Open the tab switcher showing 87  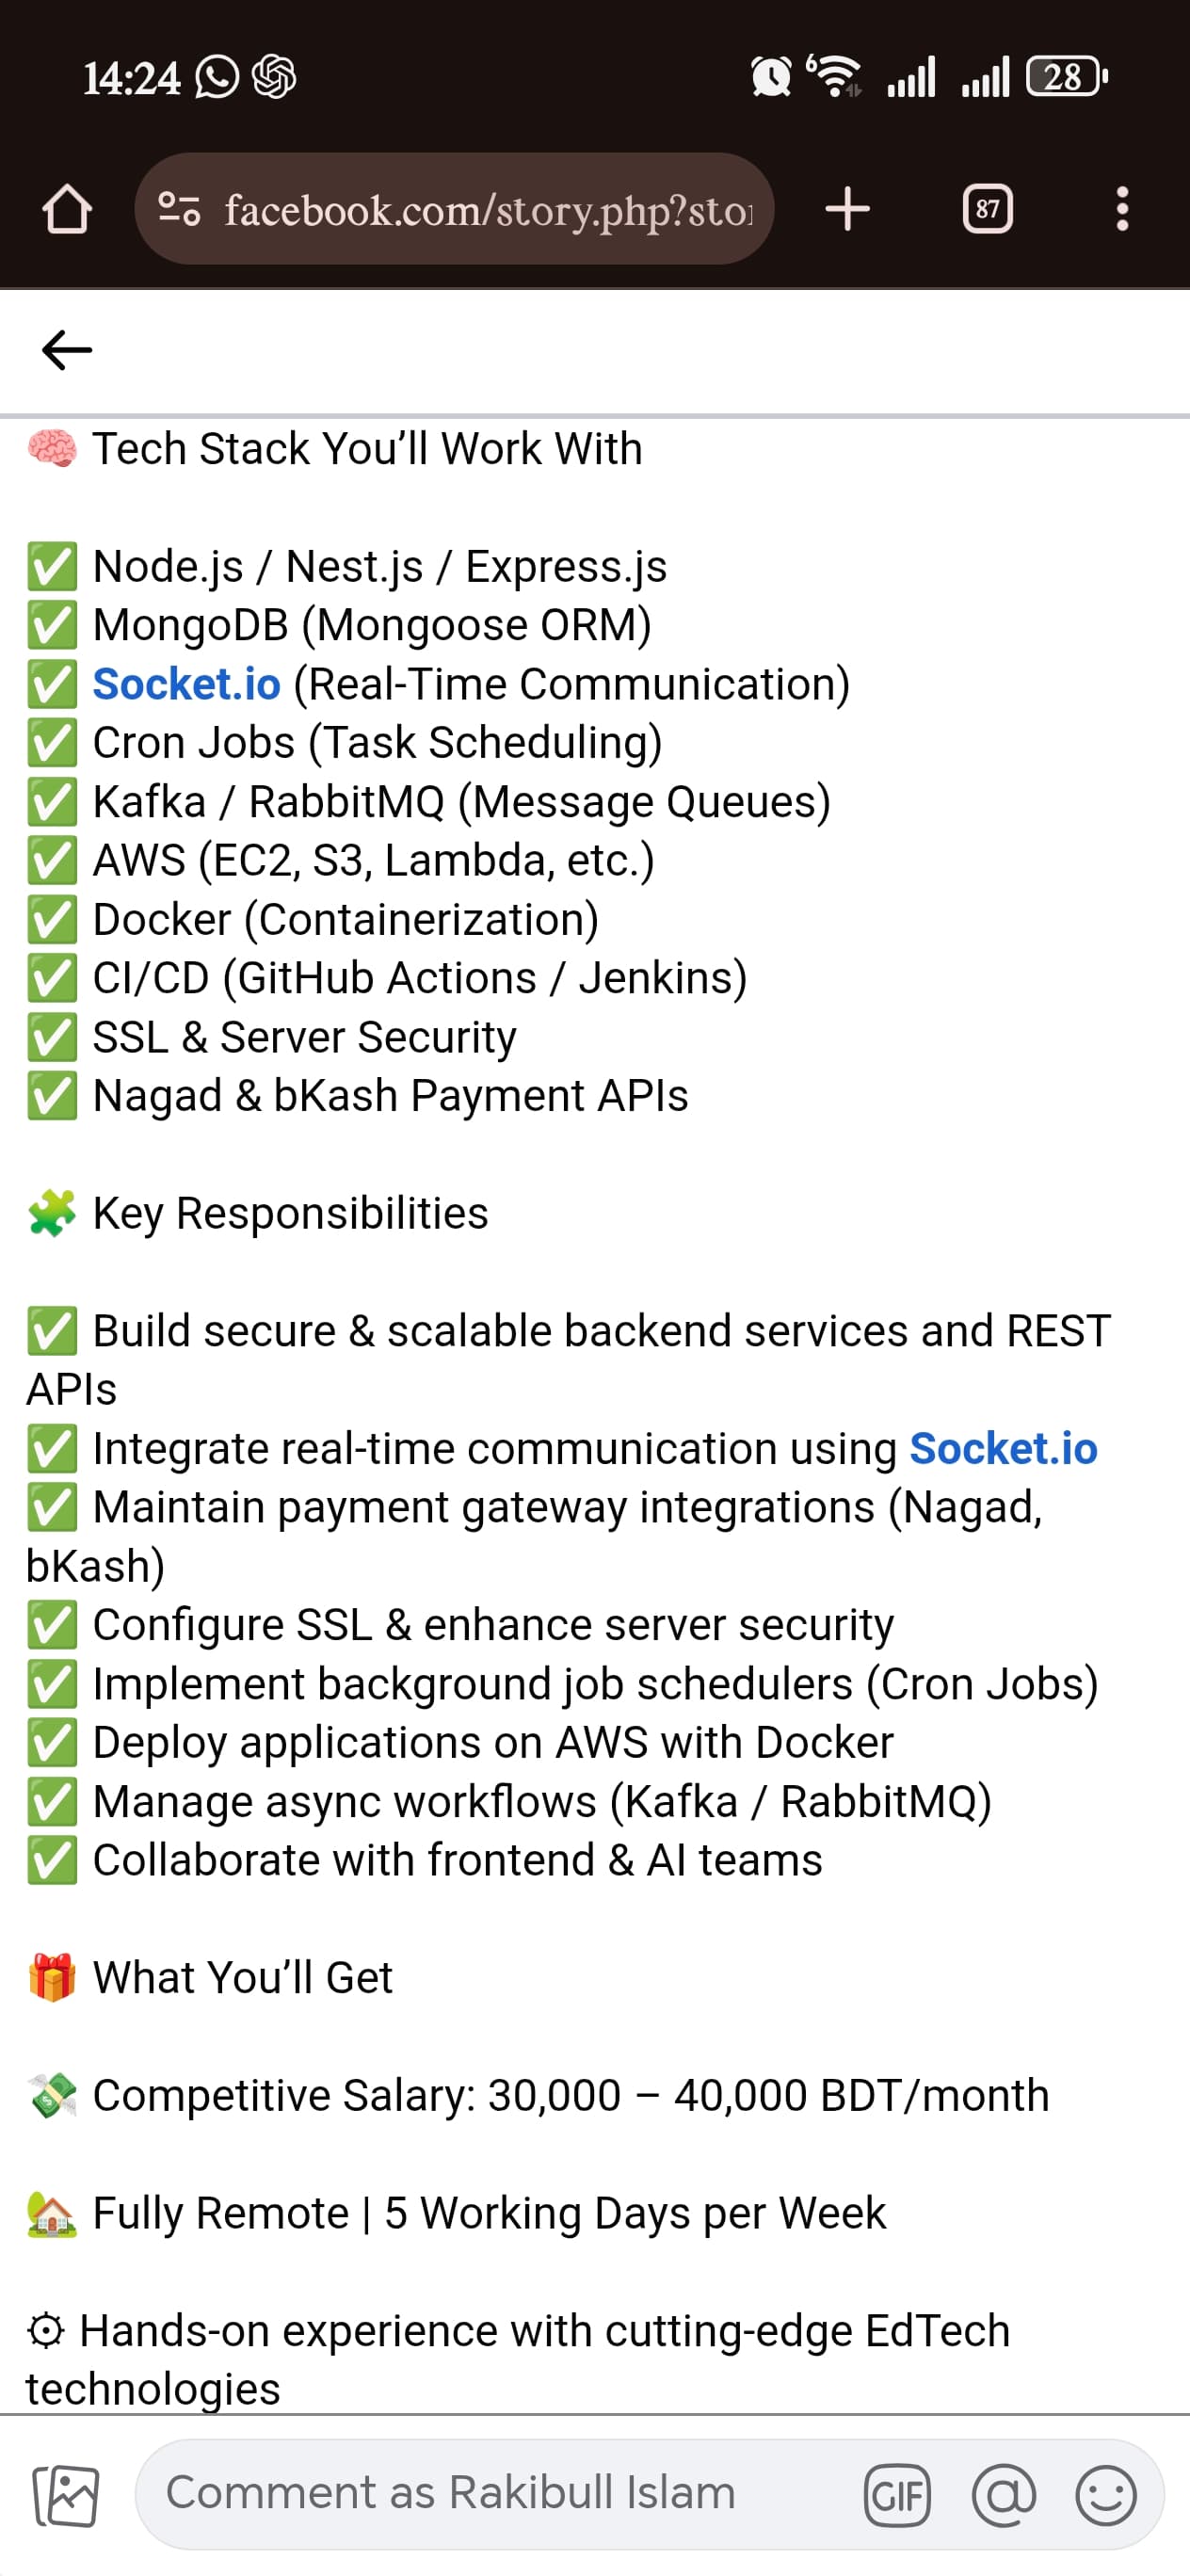click(987, 209)
